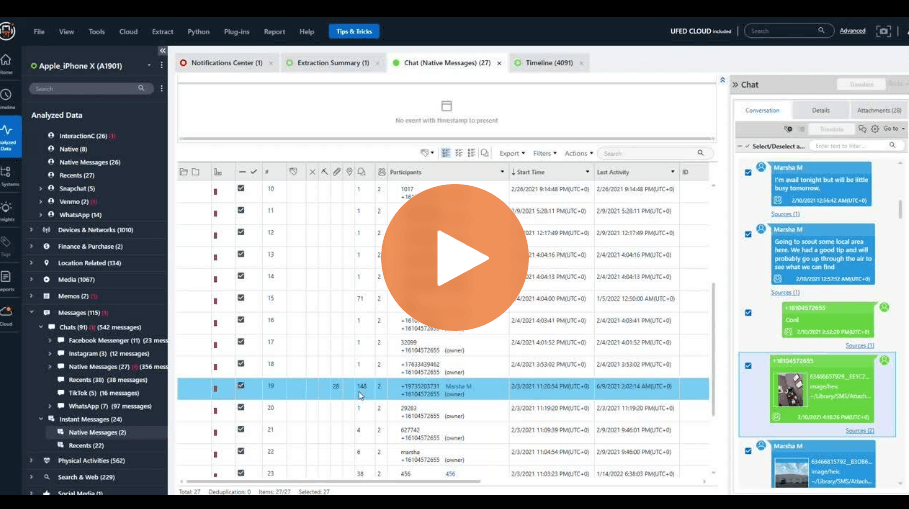Click the image thumbnail in green message

[x=790, y=390]
